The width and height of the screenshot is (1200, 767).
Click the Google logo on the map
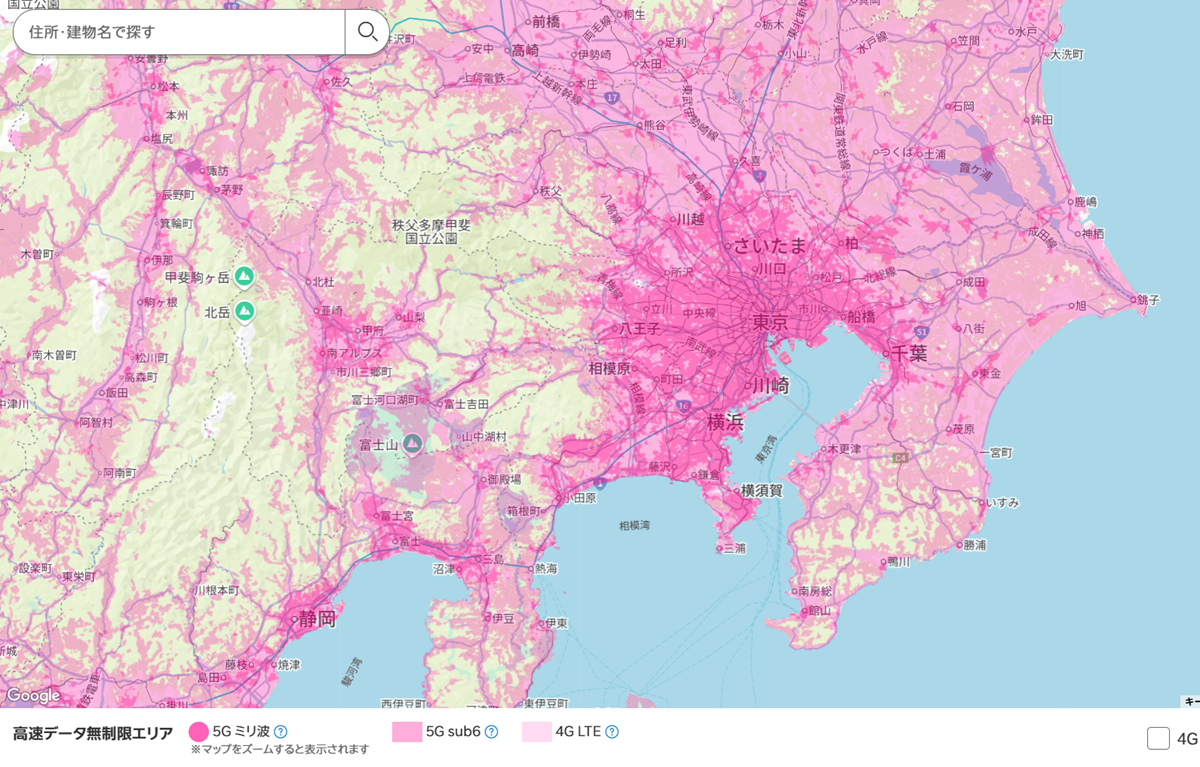click(33, 695)
